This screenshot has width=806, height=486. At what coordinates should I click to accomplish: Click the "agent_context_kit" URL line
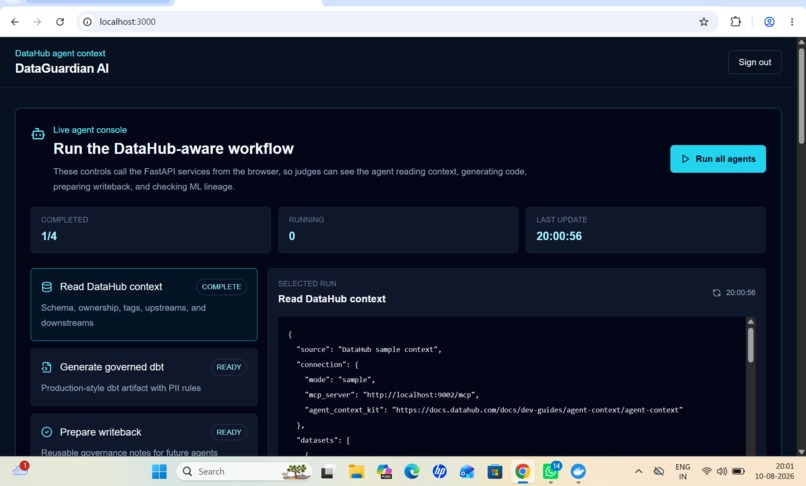click(494, 410)
